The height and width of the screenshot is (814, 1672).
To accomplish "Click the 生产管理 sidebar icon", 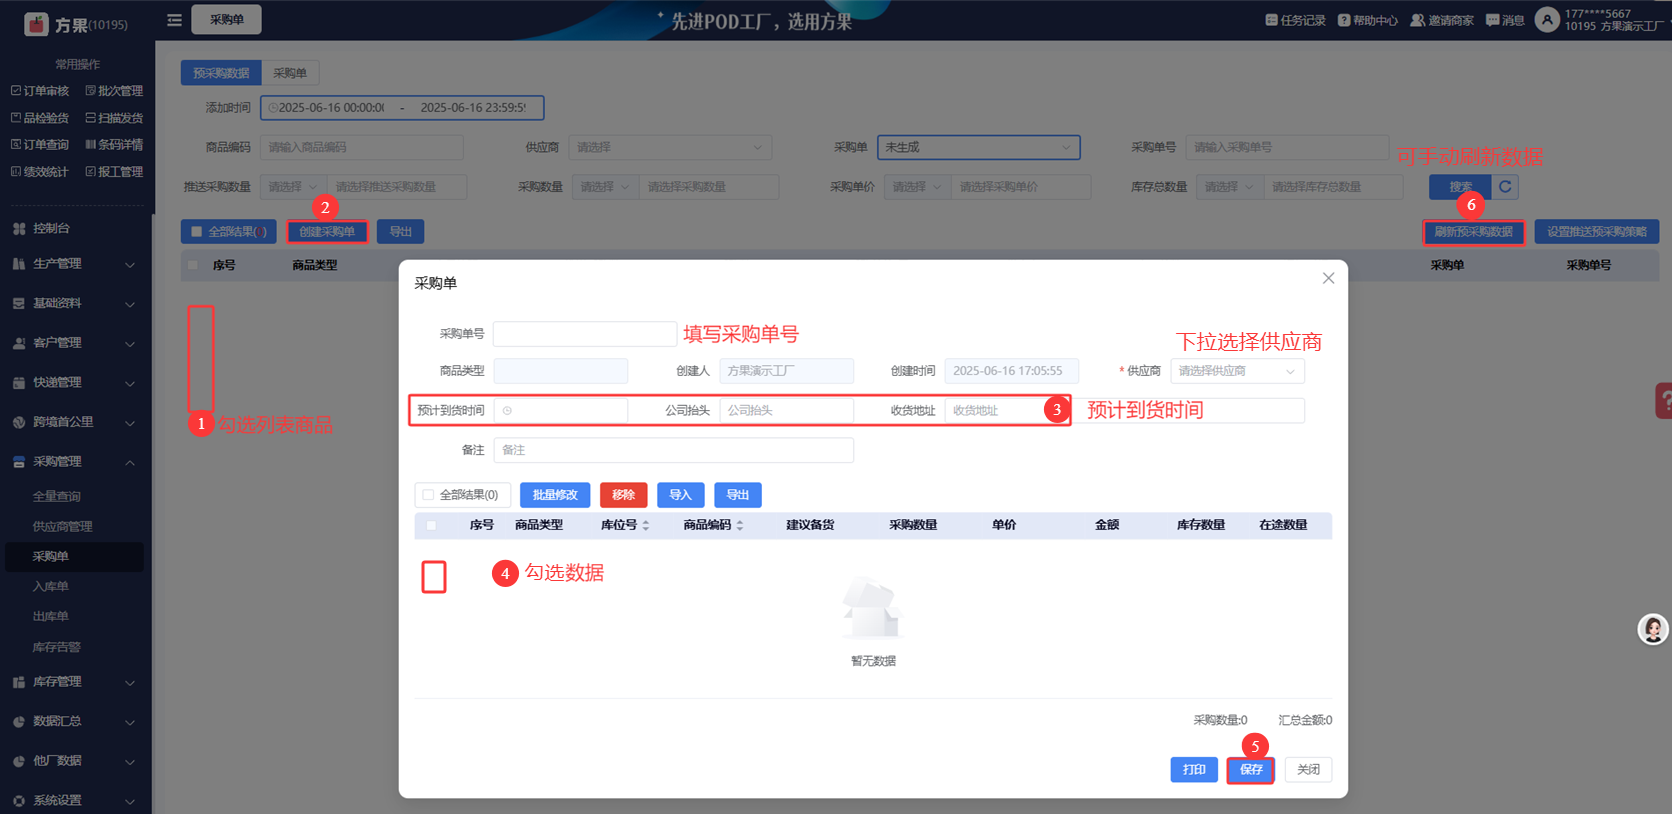I will tap(19, 264).
